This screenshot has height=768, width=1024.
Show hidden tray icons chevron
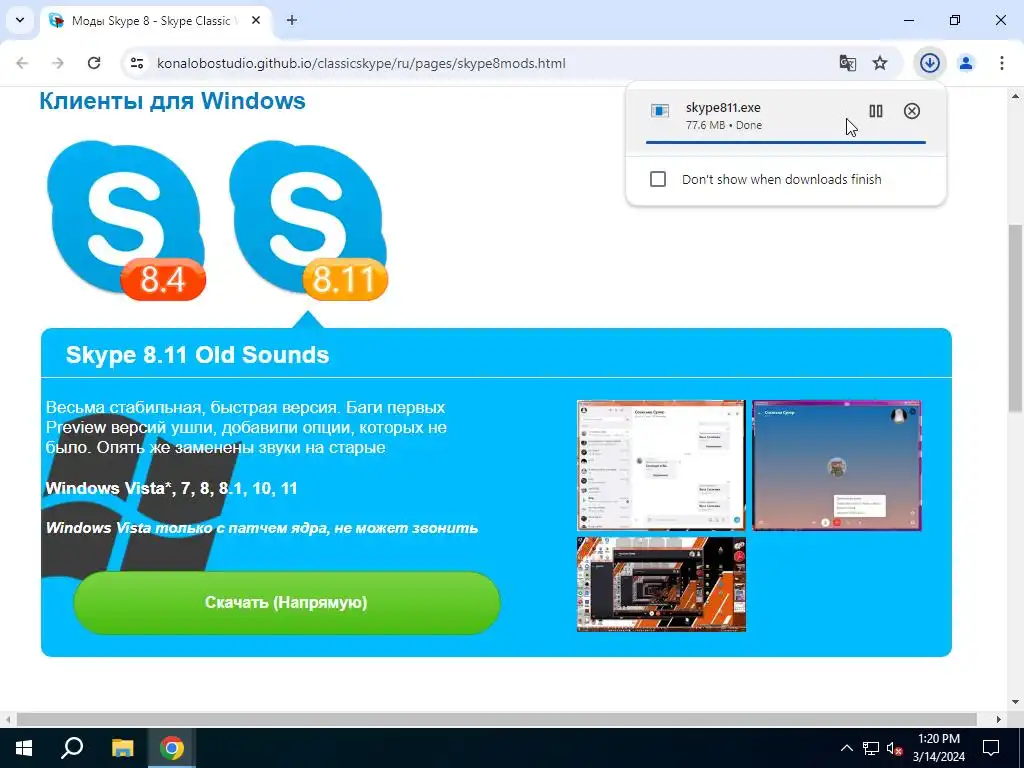coord(846,748)
